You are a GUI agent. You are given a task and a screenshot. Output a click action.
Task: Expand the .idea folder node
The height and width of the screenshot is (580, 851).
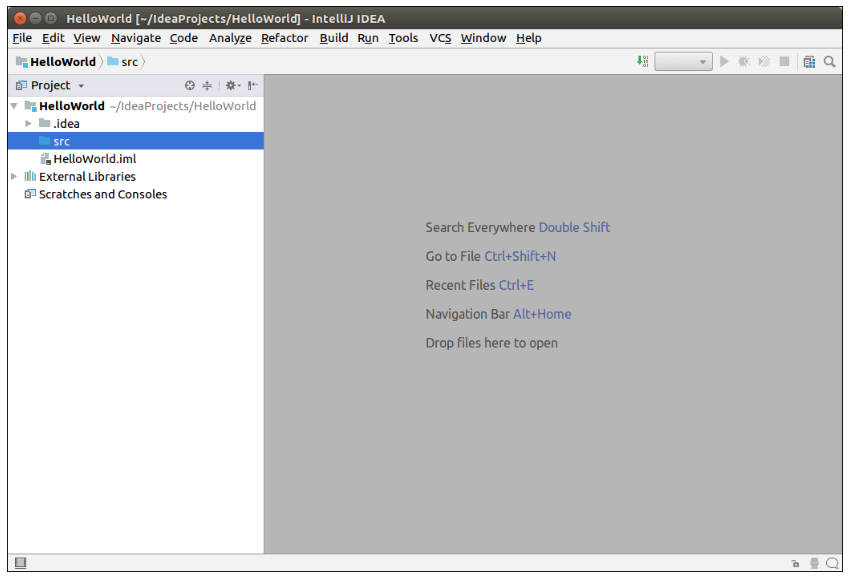[28, 124]
